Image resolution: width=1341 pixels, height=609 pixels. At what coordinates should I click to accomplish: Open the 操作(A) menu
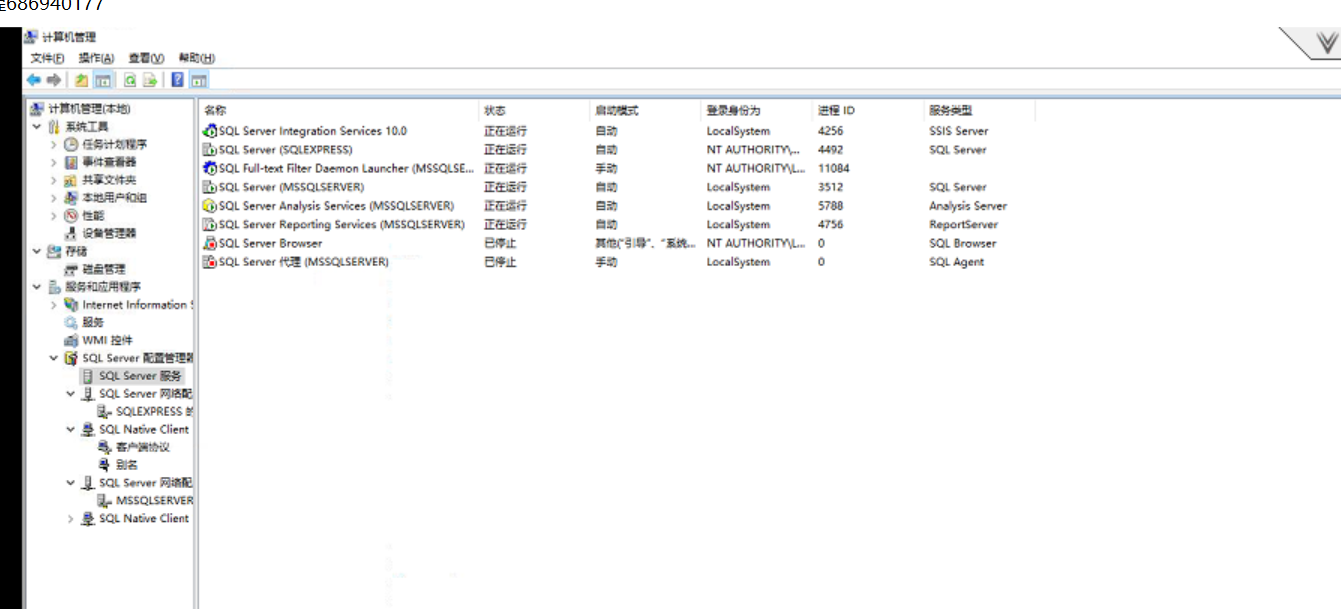click(97, 58)
